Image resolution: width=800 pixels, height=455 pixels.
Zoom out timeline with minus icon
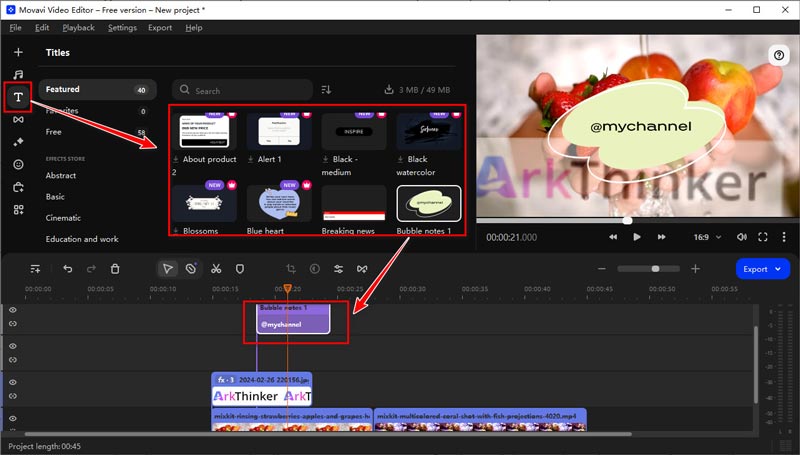coord(602,269)
